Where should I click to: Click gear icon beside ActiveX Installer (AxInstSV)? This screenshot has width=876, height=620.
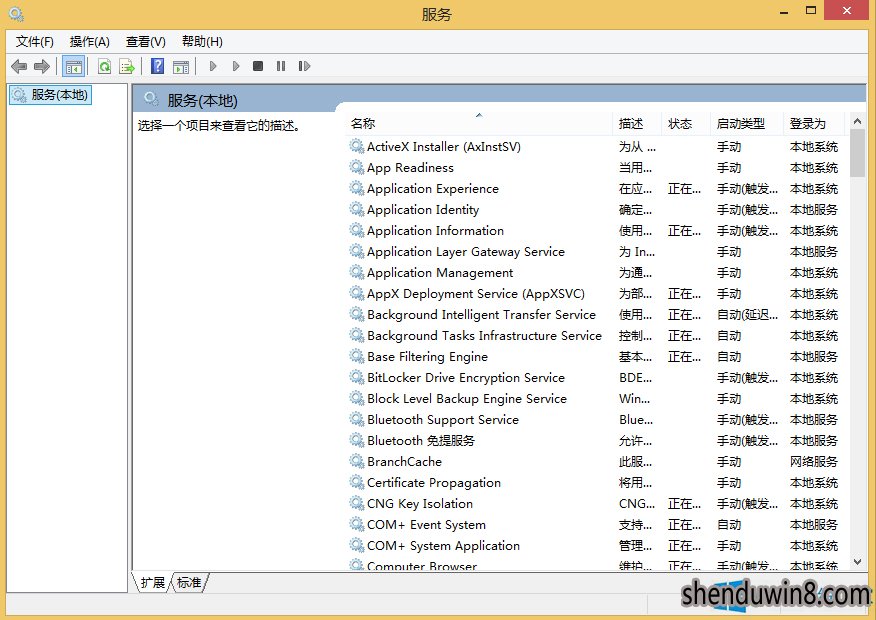click(x=357, y=146)
